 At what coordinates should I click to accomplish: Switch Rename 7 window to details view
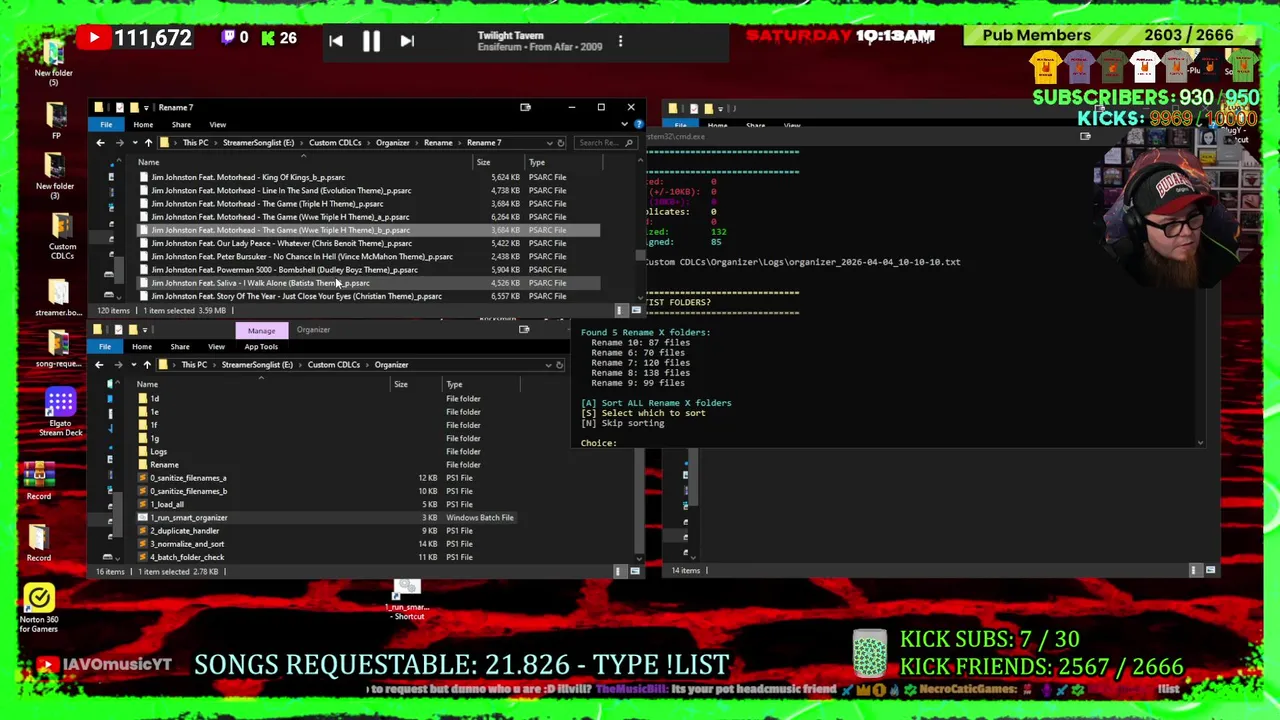click(620, 310)
